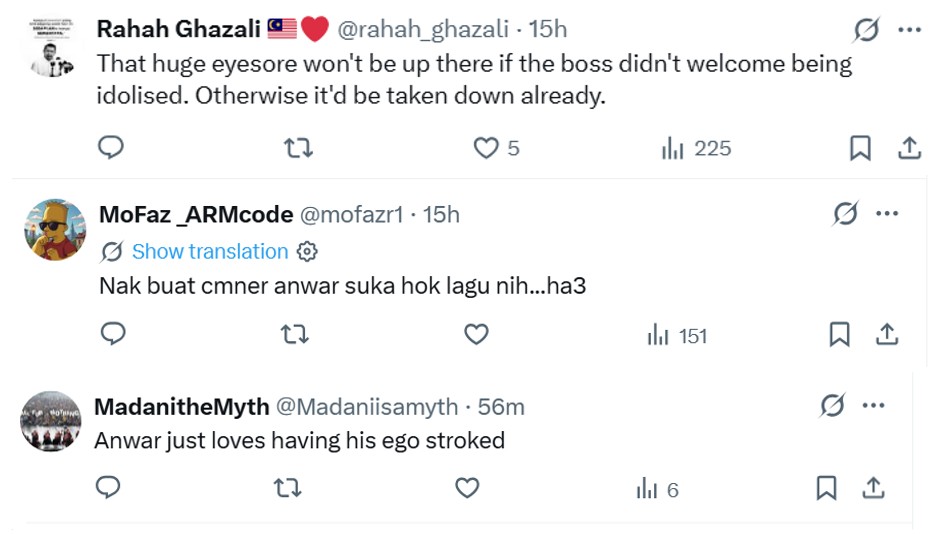
Task: Open translation settings gear icon
Action: coord(308,251)
